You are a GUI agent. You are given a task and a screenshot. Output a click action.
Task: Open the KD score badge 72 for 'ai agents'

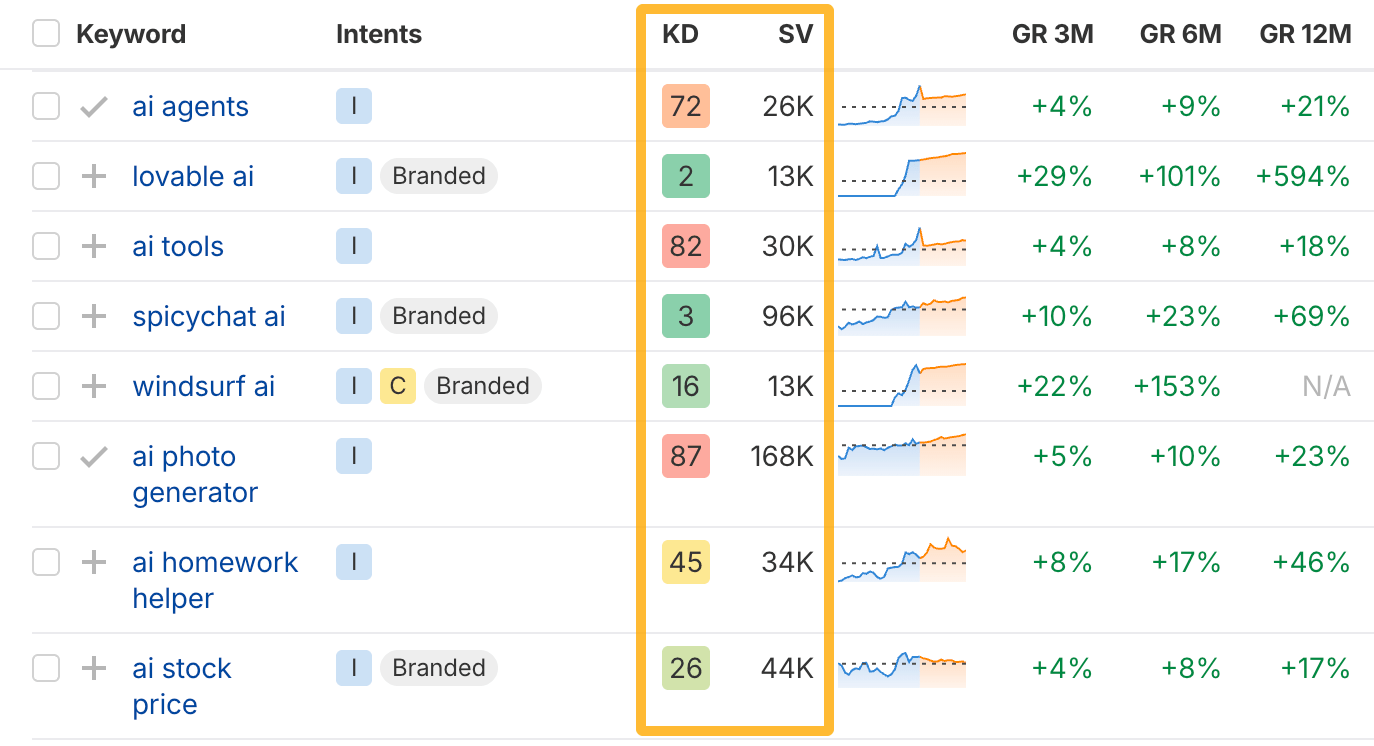click(x=685, y=106)
